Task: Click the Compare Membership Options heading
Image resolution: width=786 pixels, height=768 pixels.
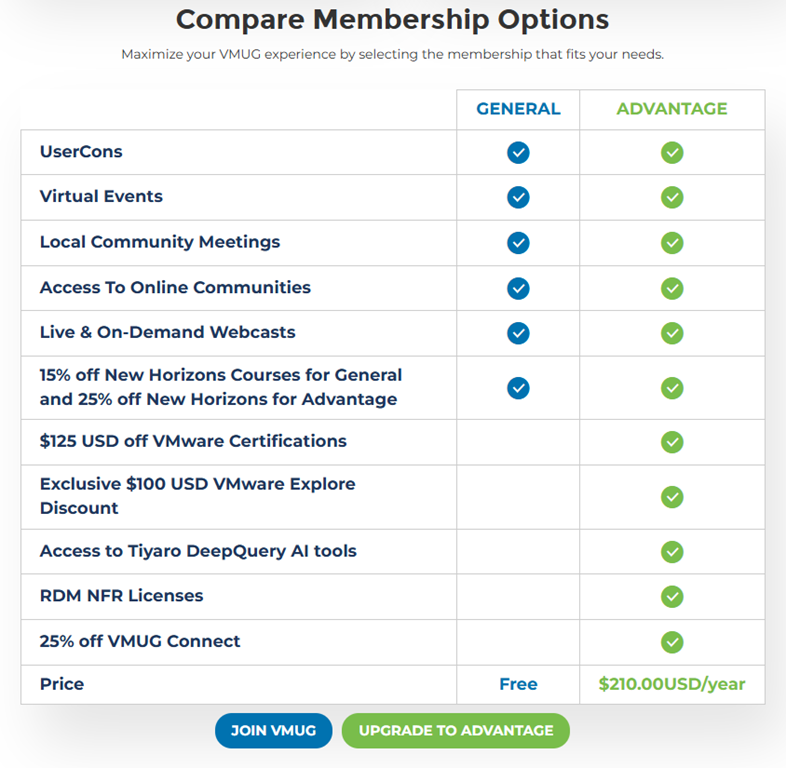Action: click(x=392, y=20)
